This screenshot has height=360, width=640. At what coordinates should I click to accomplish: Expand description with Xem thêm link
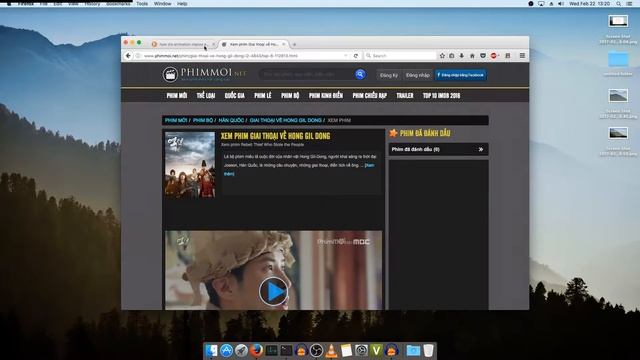[369, 165]
